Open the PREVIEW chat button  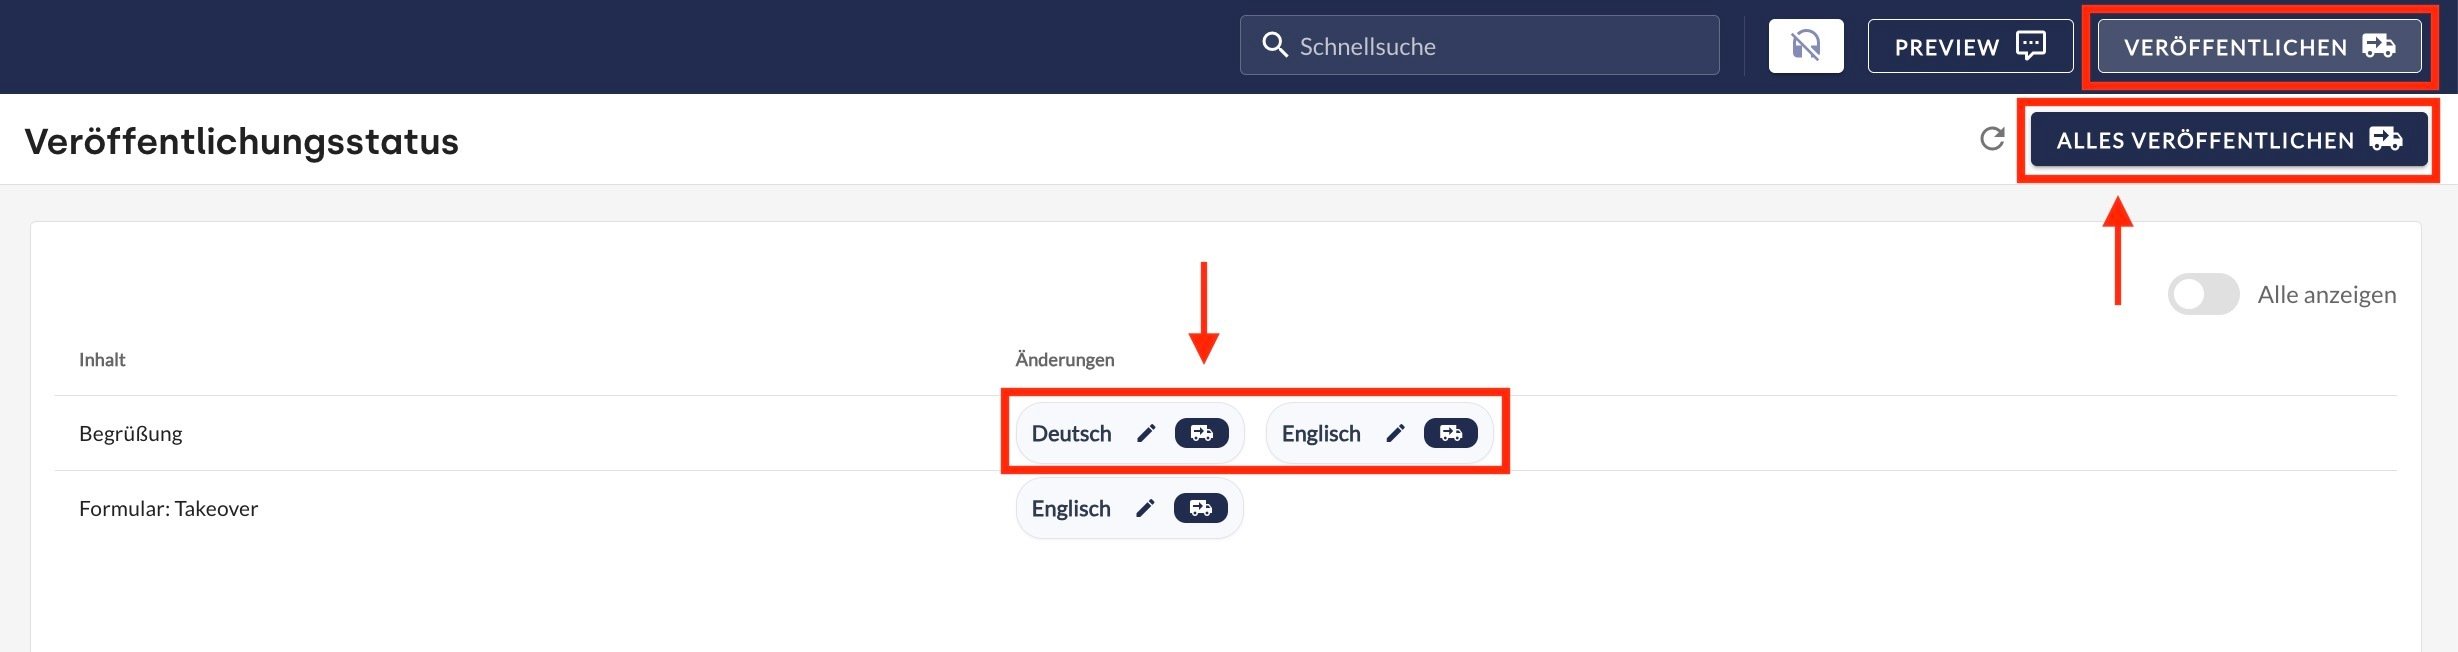pyautogui.click(x=1969, y=46)
